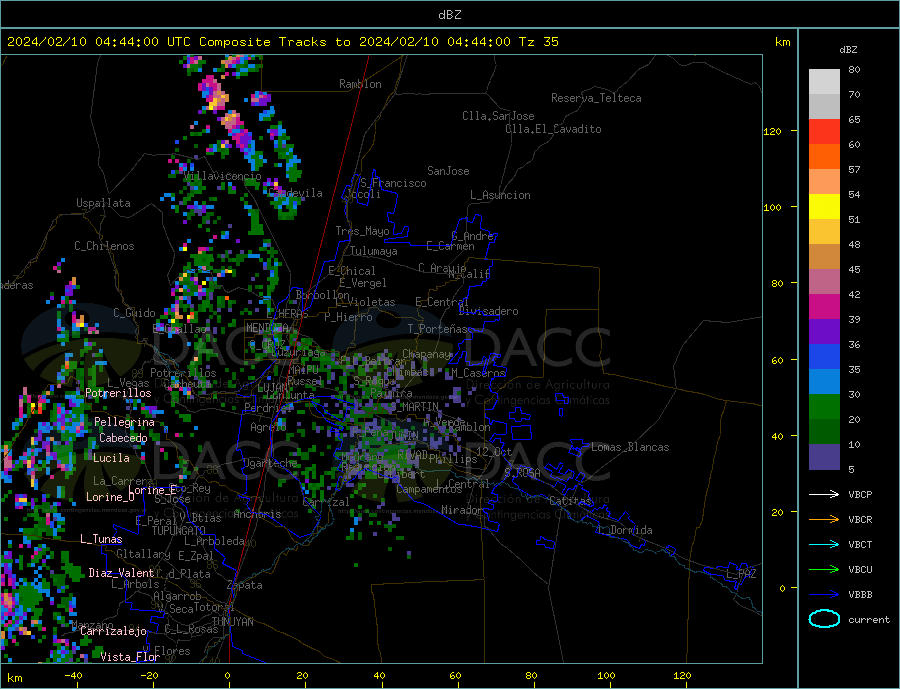Click the orange VBCR arrow icon

pos(824,519)
